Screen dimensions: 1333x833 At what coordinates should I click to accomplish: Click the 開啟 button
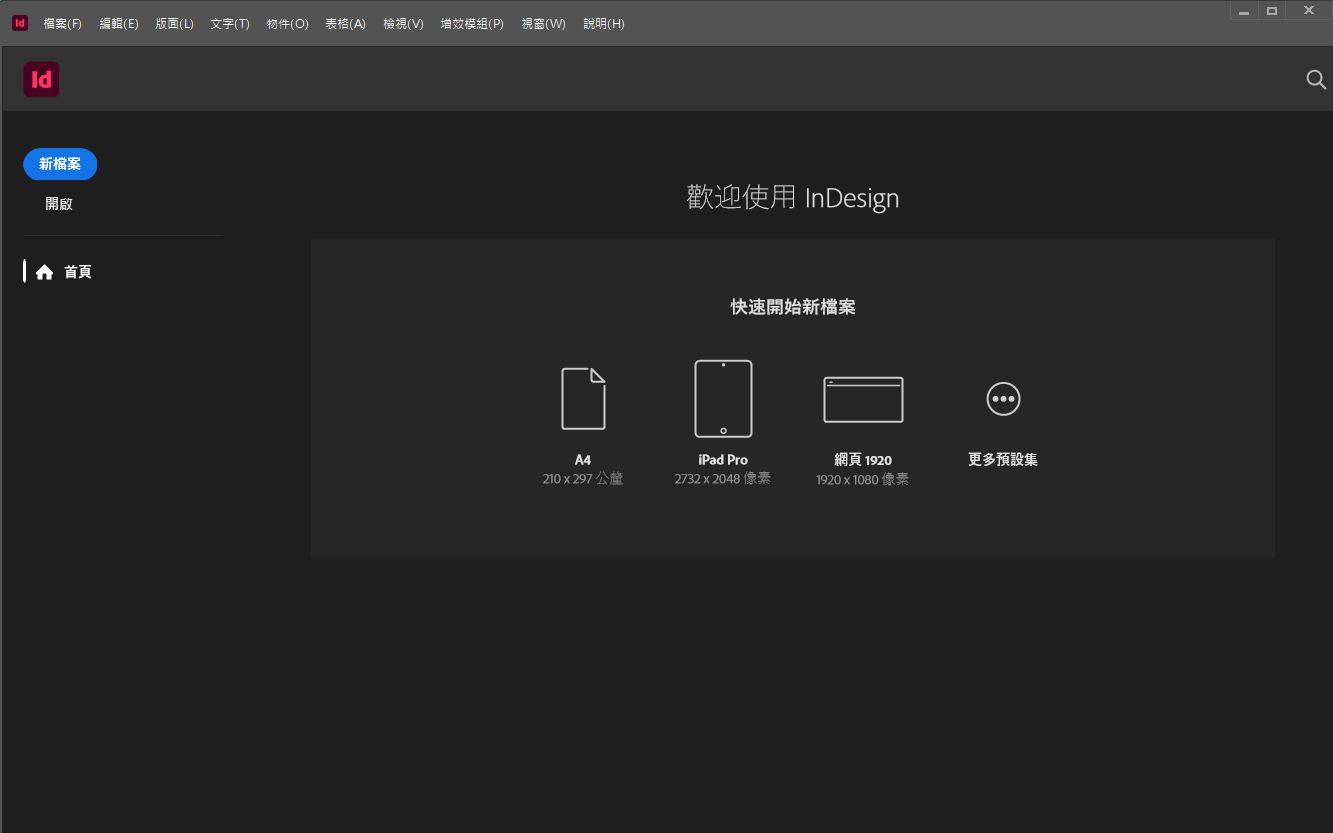59,204
